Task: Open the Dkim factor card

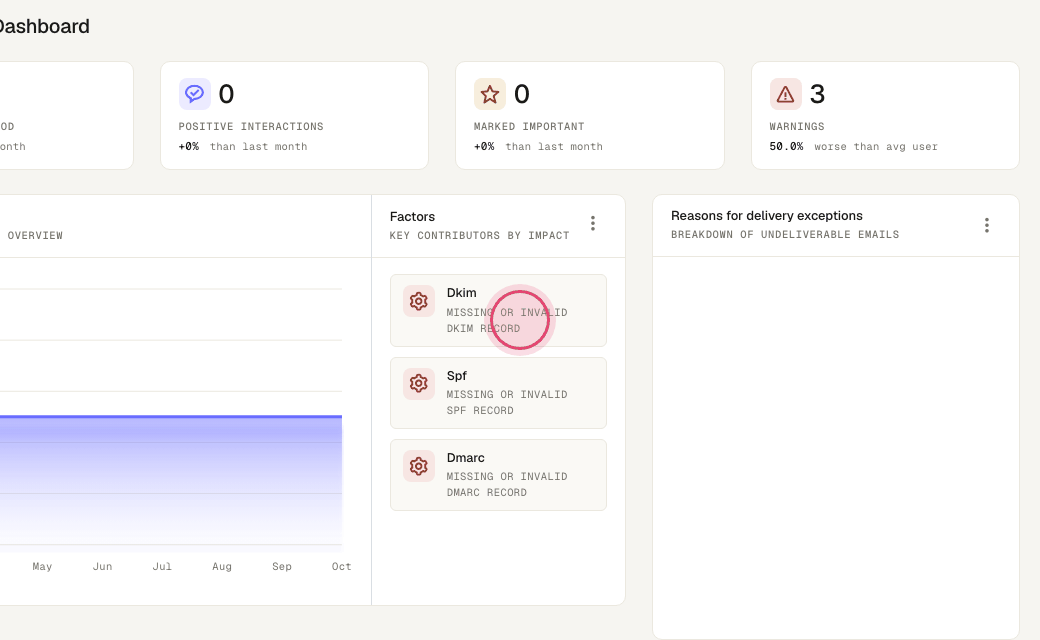Action: 498,310
